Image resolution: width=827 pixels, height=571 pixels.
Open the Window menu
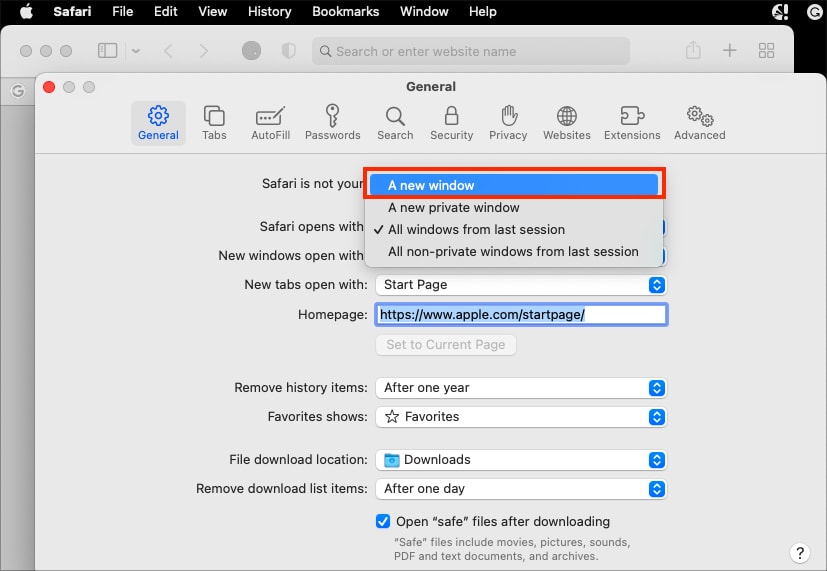424,12
